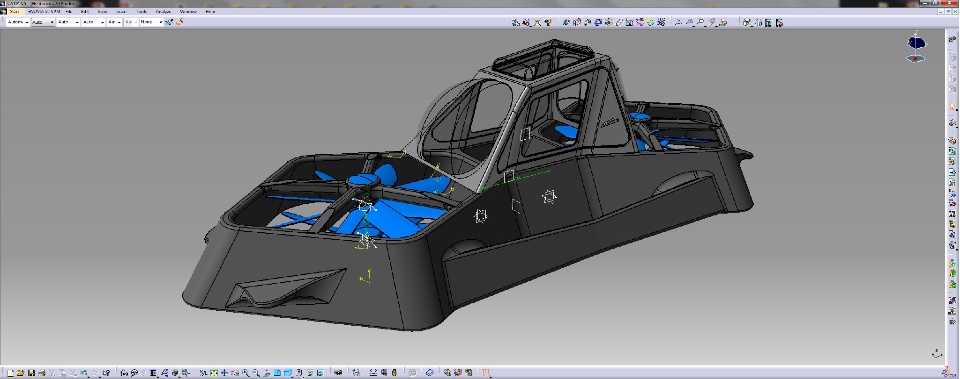This screenshot has width=960, height=379.
Task: Open the Help menu
Action: pos(210,12)
